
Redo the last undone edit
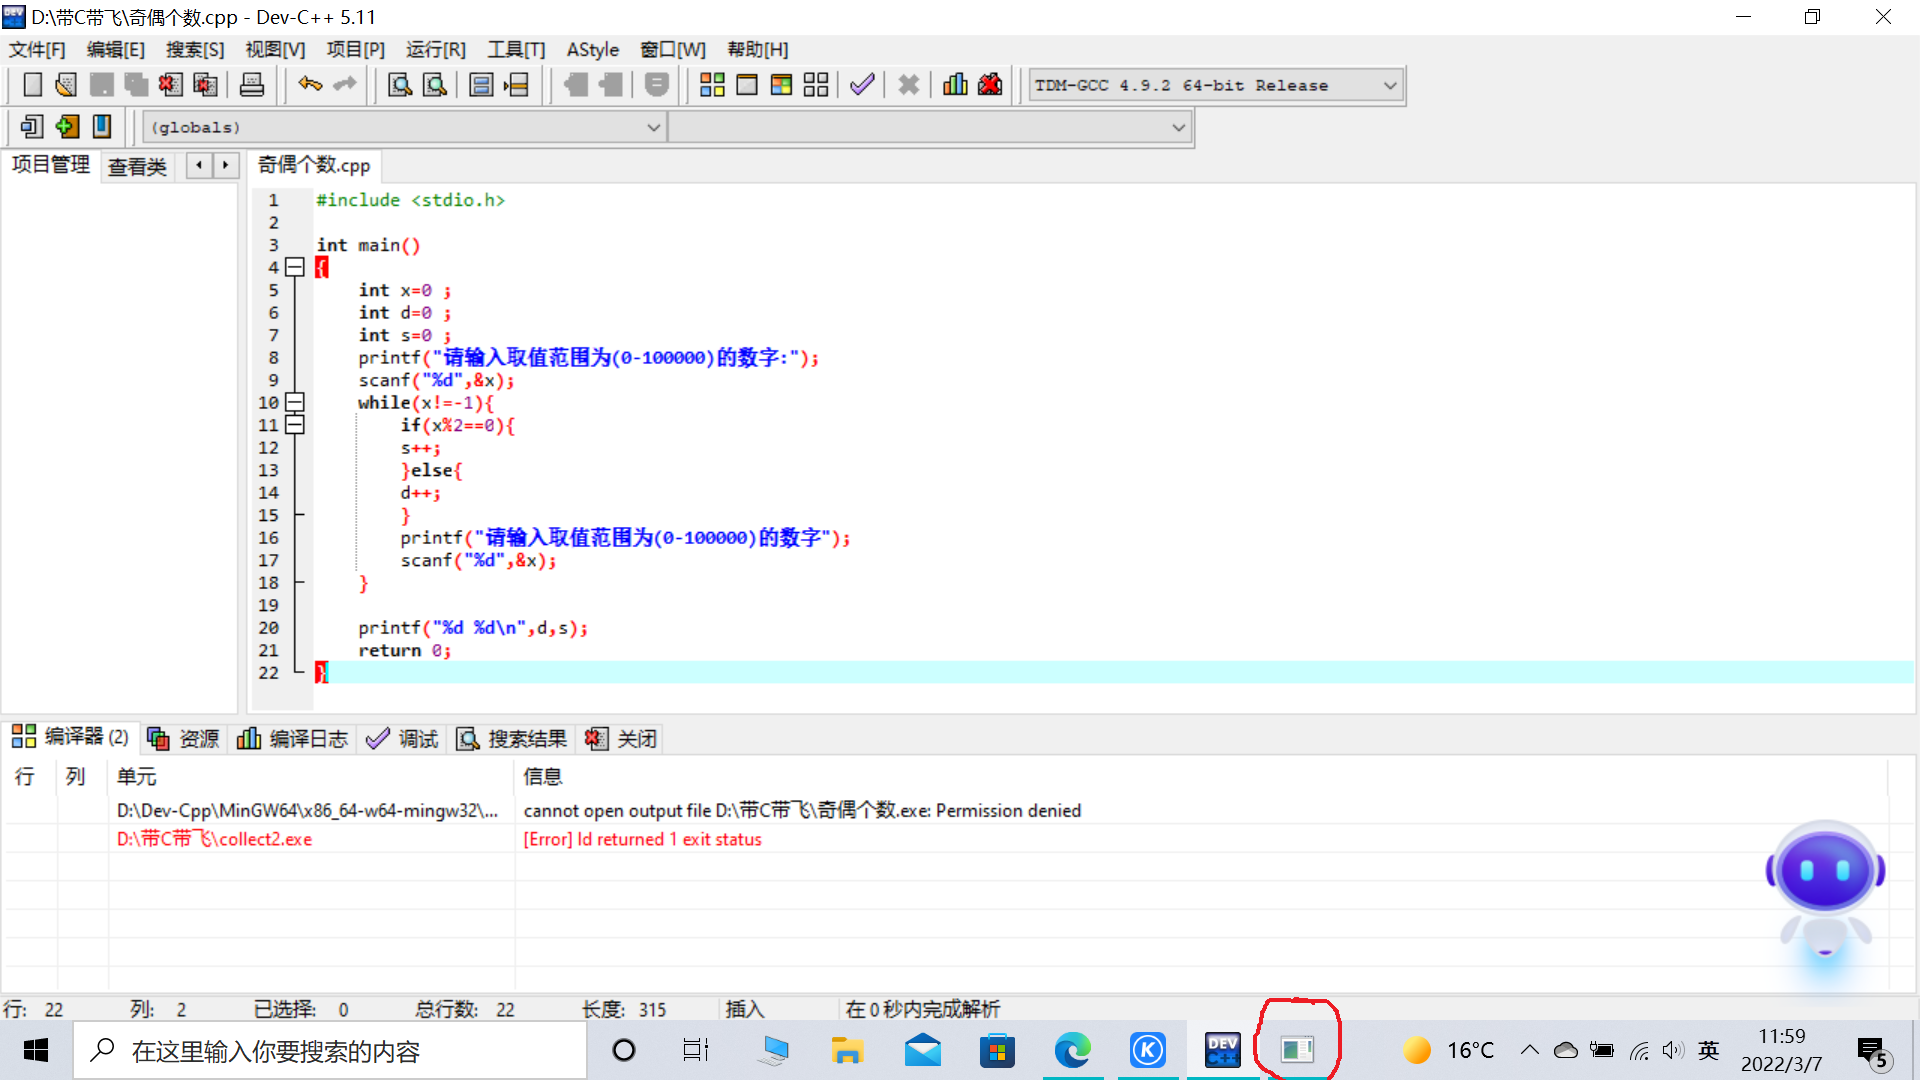345,85
